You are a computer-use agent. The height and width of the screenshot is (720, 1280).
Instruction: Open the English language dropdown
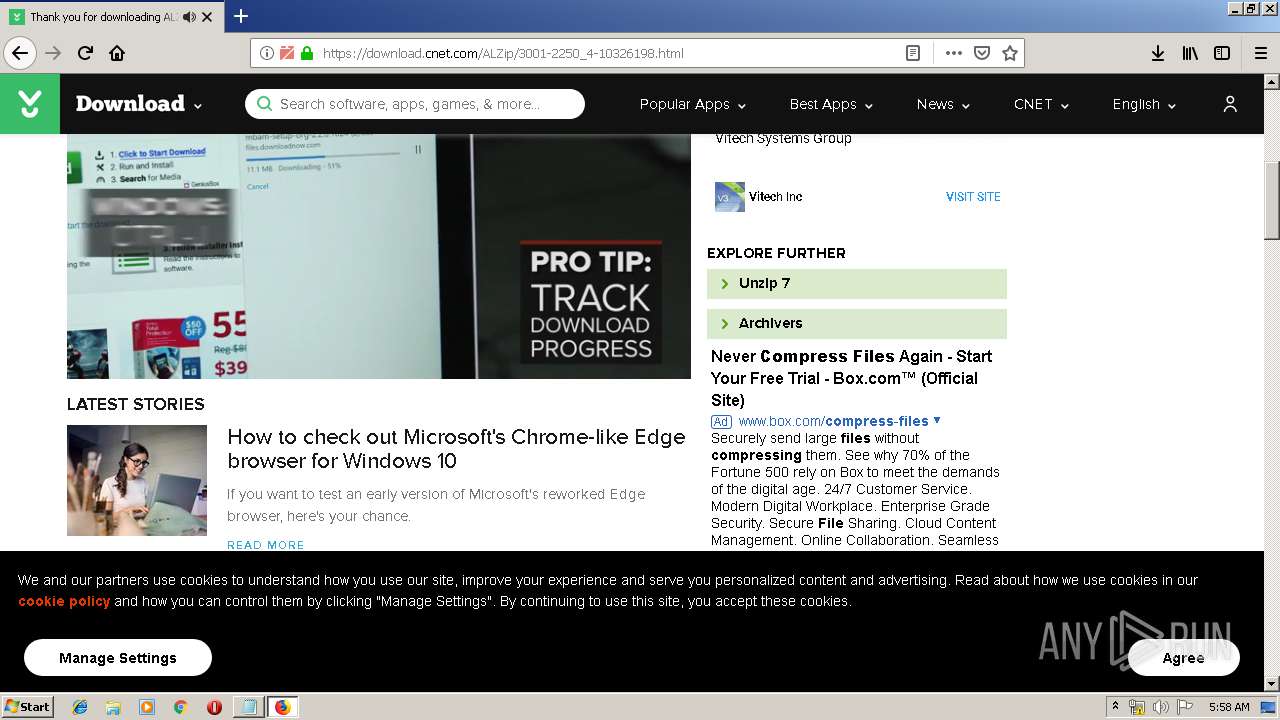(1144, 104)
